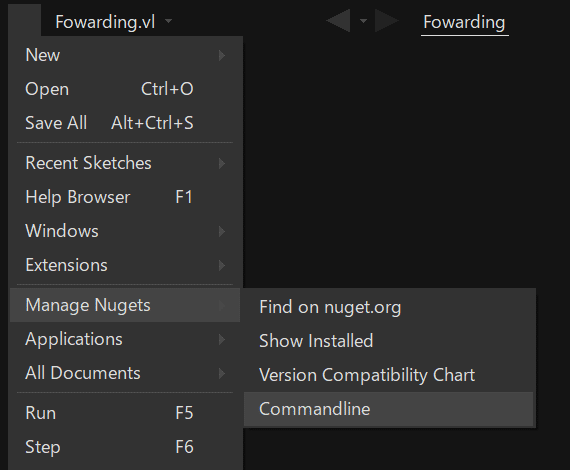Open the Fowarding.vl document dropdown arrow
Screen dimensions: 570x470
pos(168,21)
